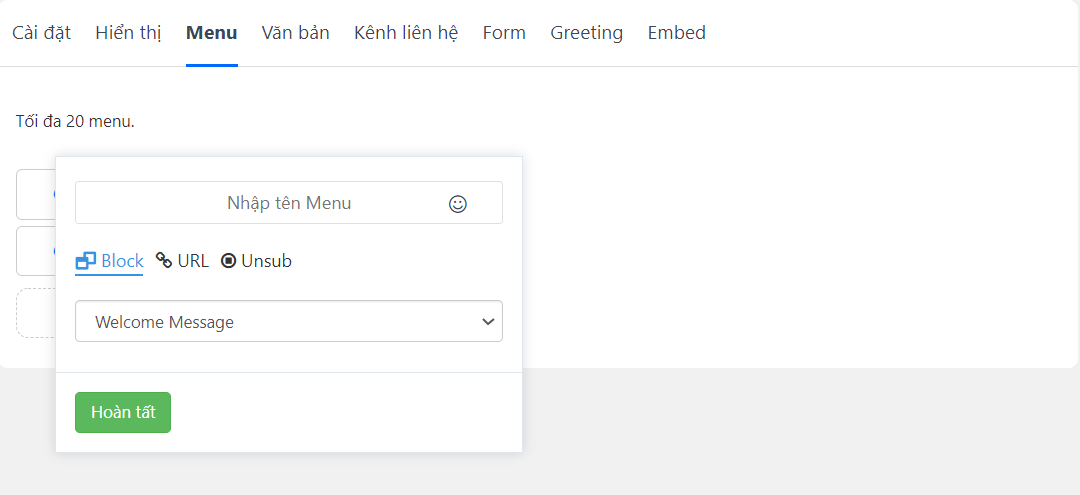Click the second menu item box behind popup

tap(36, 251)
